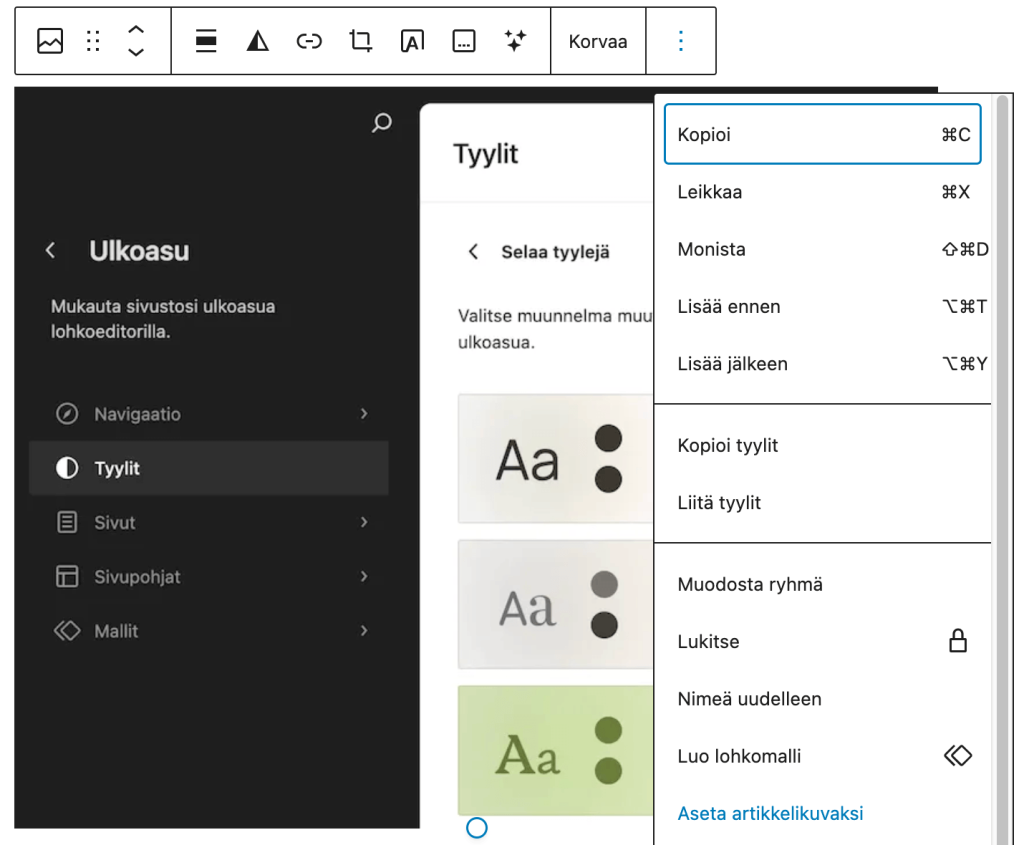This screenshot has height=845, width=1024.
Task: Click the lock icon beside Lukitse
Action: coord(957,641)
